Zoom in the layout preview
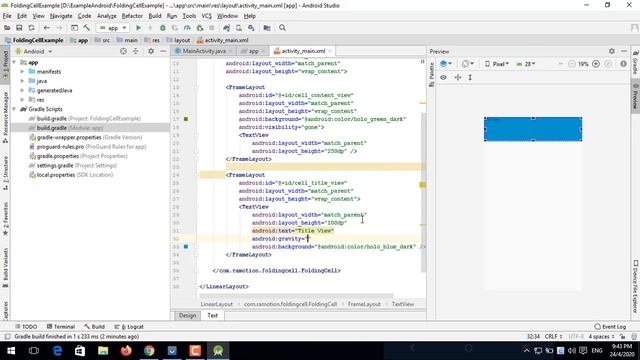 596,64
